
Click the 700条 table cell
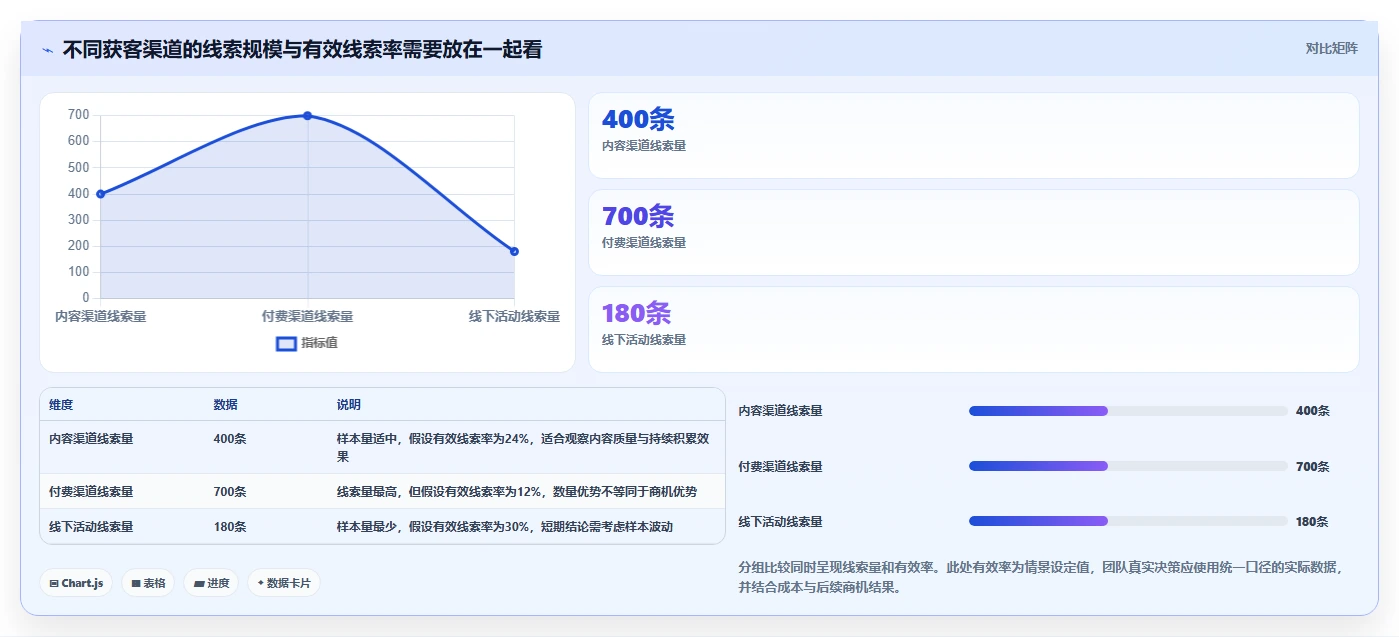coord(230,492)
